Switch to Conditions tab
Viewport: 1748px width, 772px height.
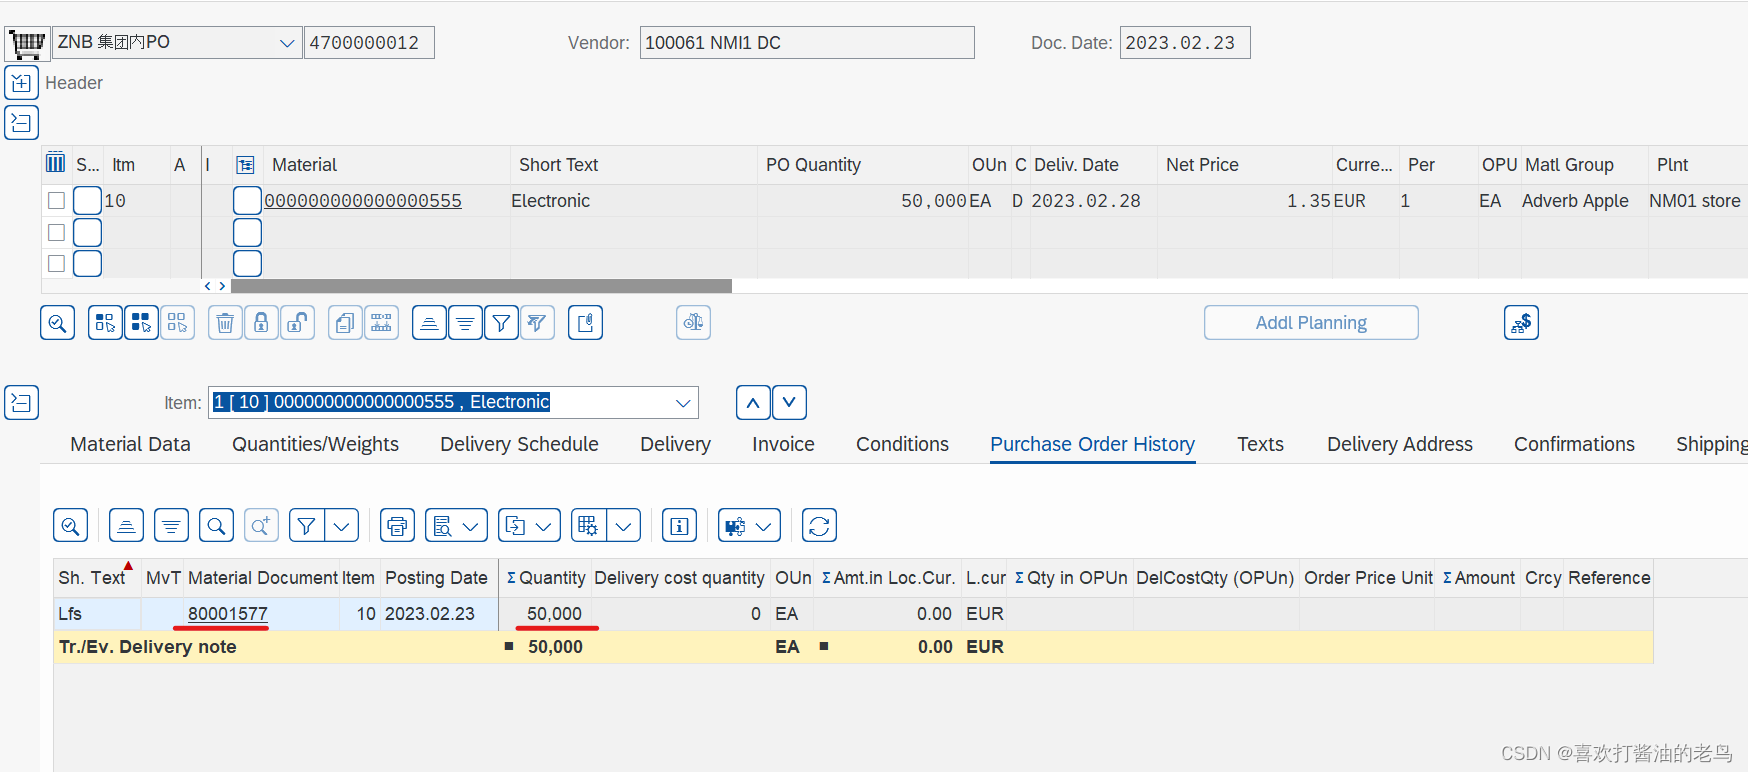pos(902,444)
